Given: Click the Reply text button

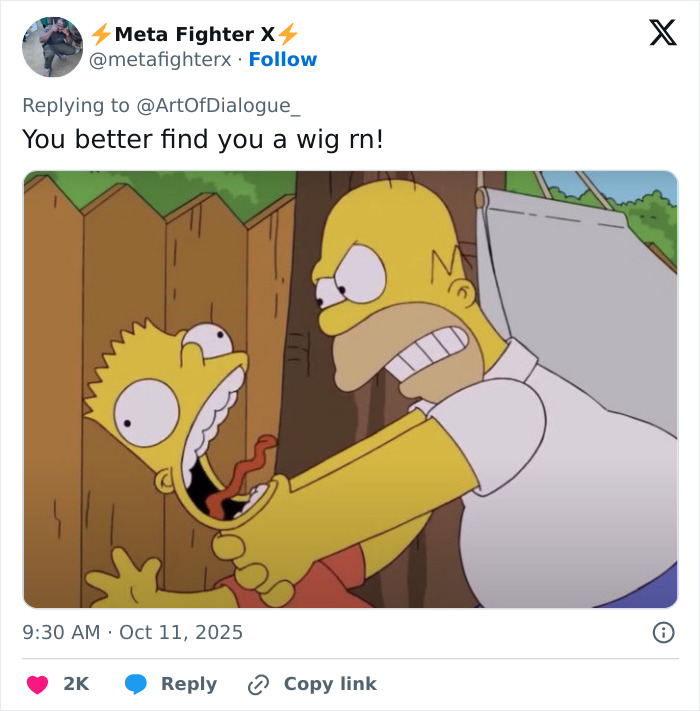Looking at the screenshot, I should coord(189,684).
